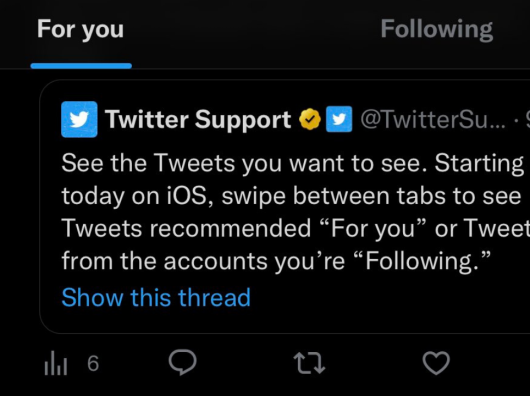Open tweet analytics via bar chart icon
530x396 pixels.
(x=56, y=364)
